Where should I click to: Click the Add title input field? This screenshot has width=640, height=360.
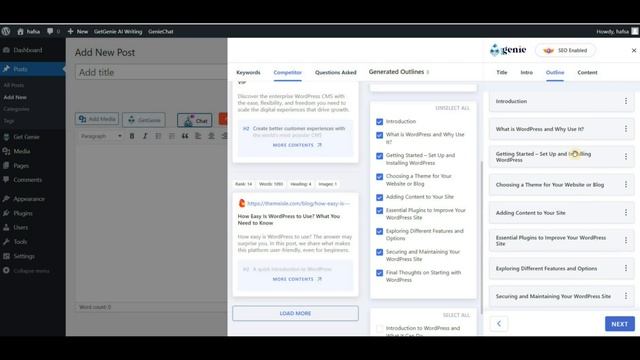pyautogui.click(x=151, y=72)
